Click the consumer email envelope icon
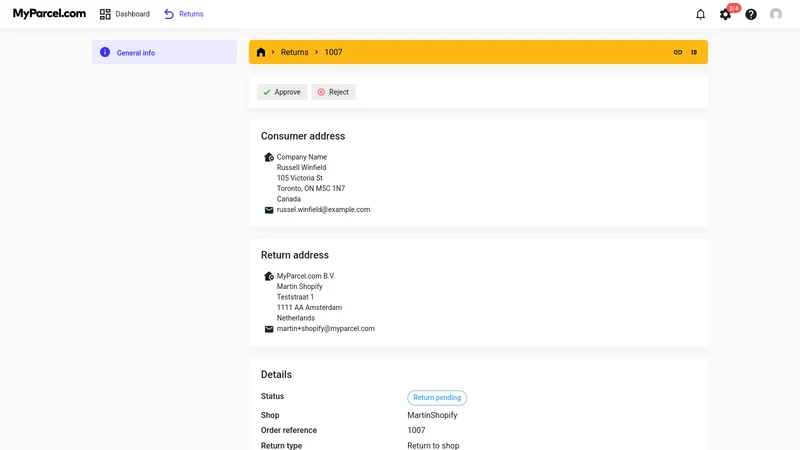 click(269, 210)
